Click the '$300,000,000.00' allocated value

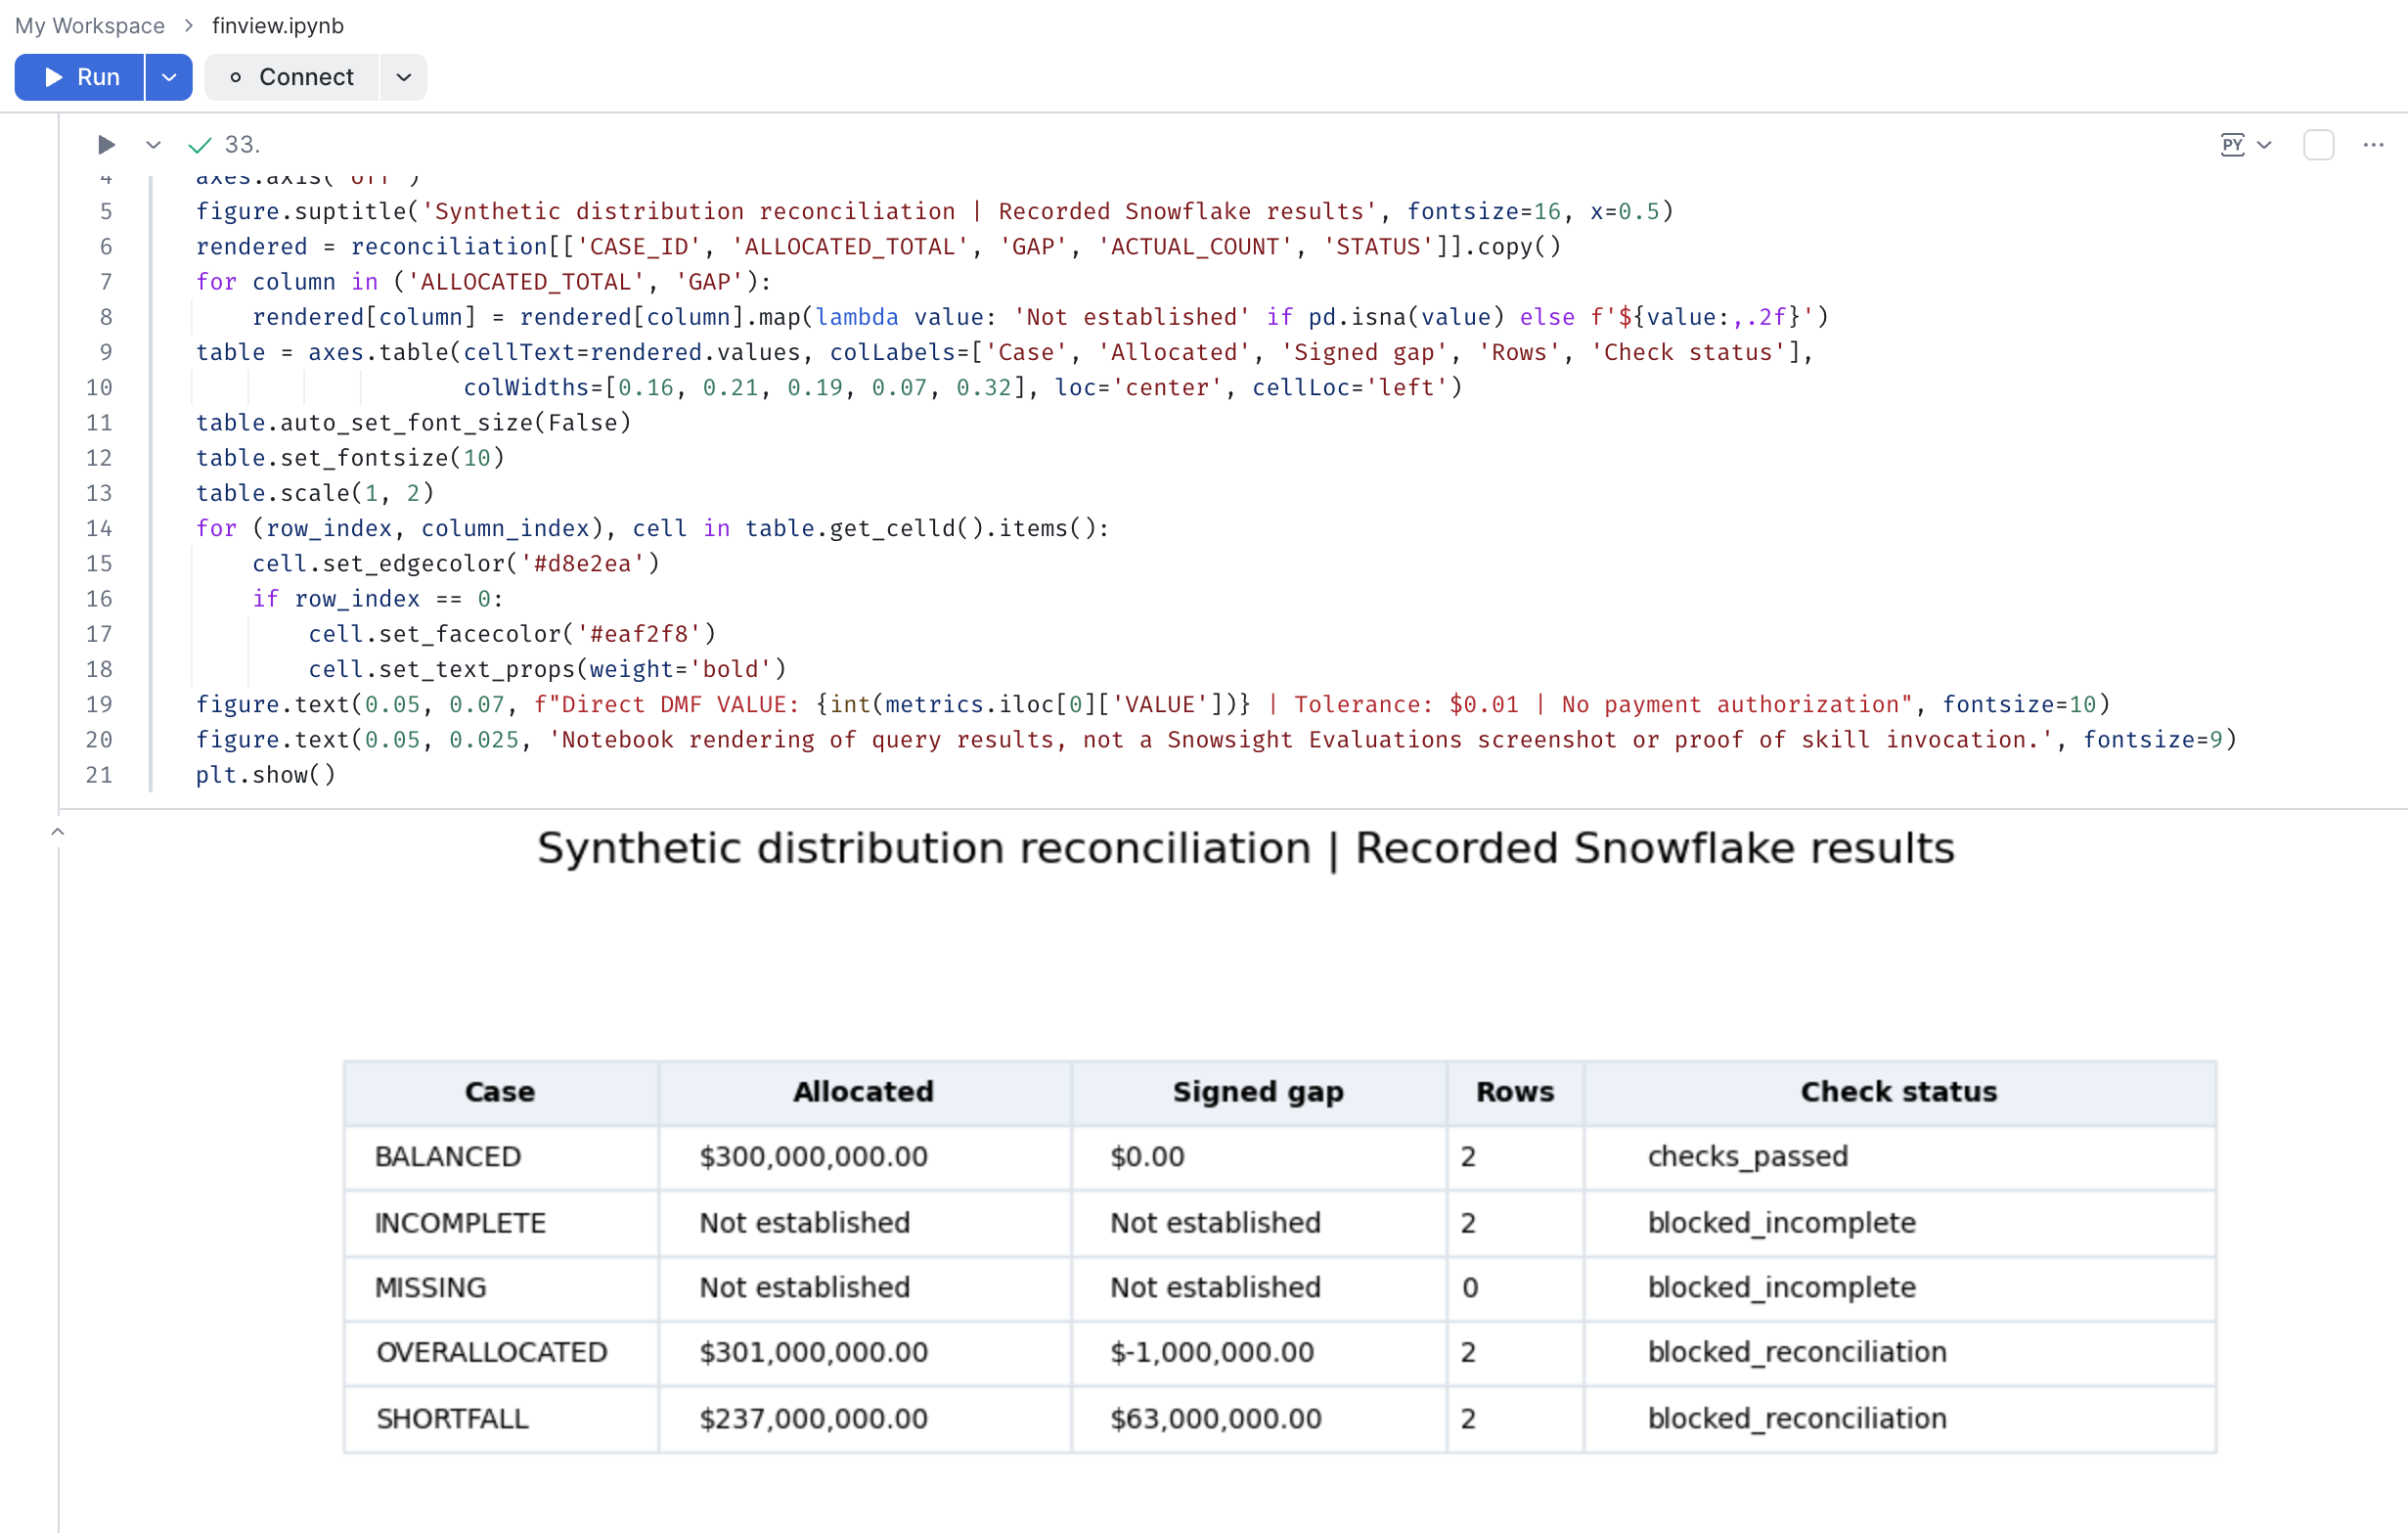click(814, 1157)
